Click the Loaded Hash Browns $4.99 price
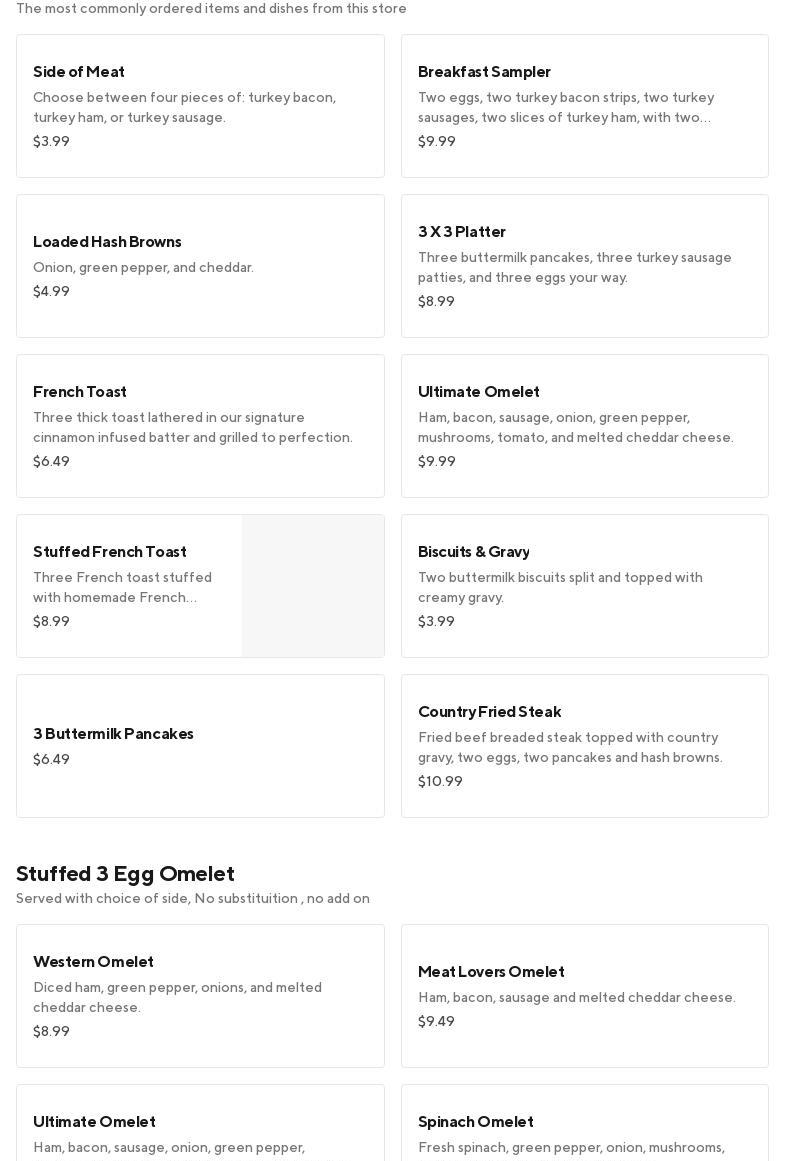785x1161 pixels. coord(51,292)
